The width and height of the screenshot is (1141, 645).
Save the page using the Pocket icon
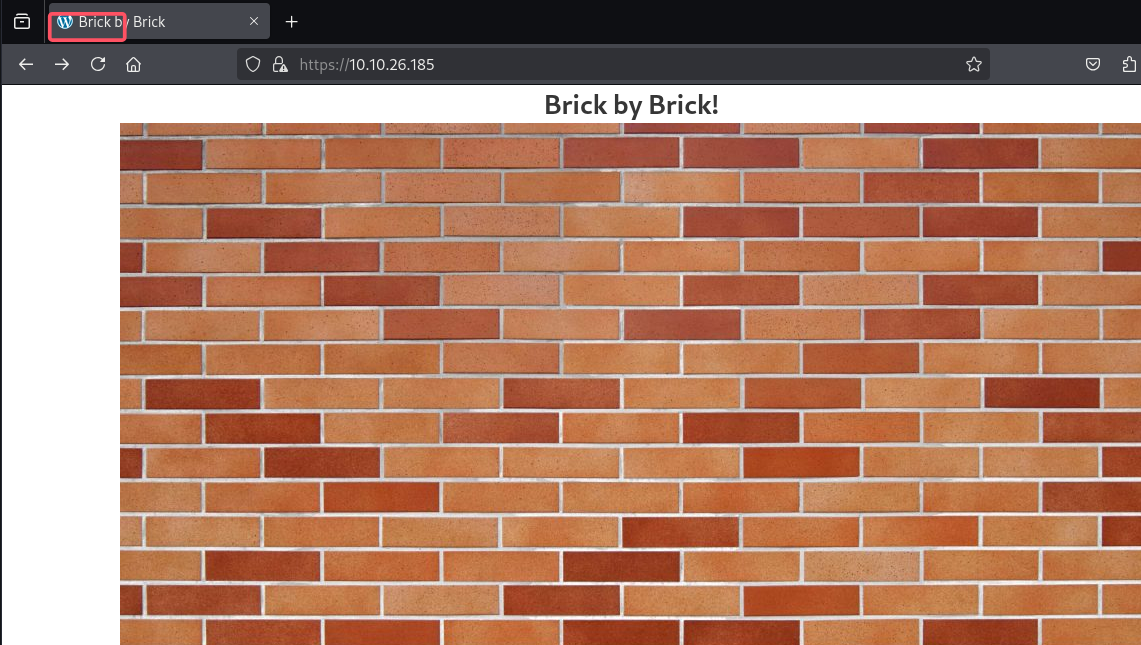1092,64
